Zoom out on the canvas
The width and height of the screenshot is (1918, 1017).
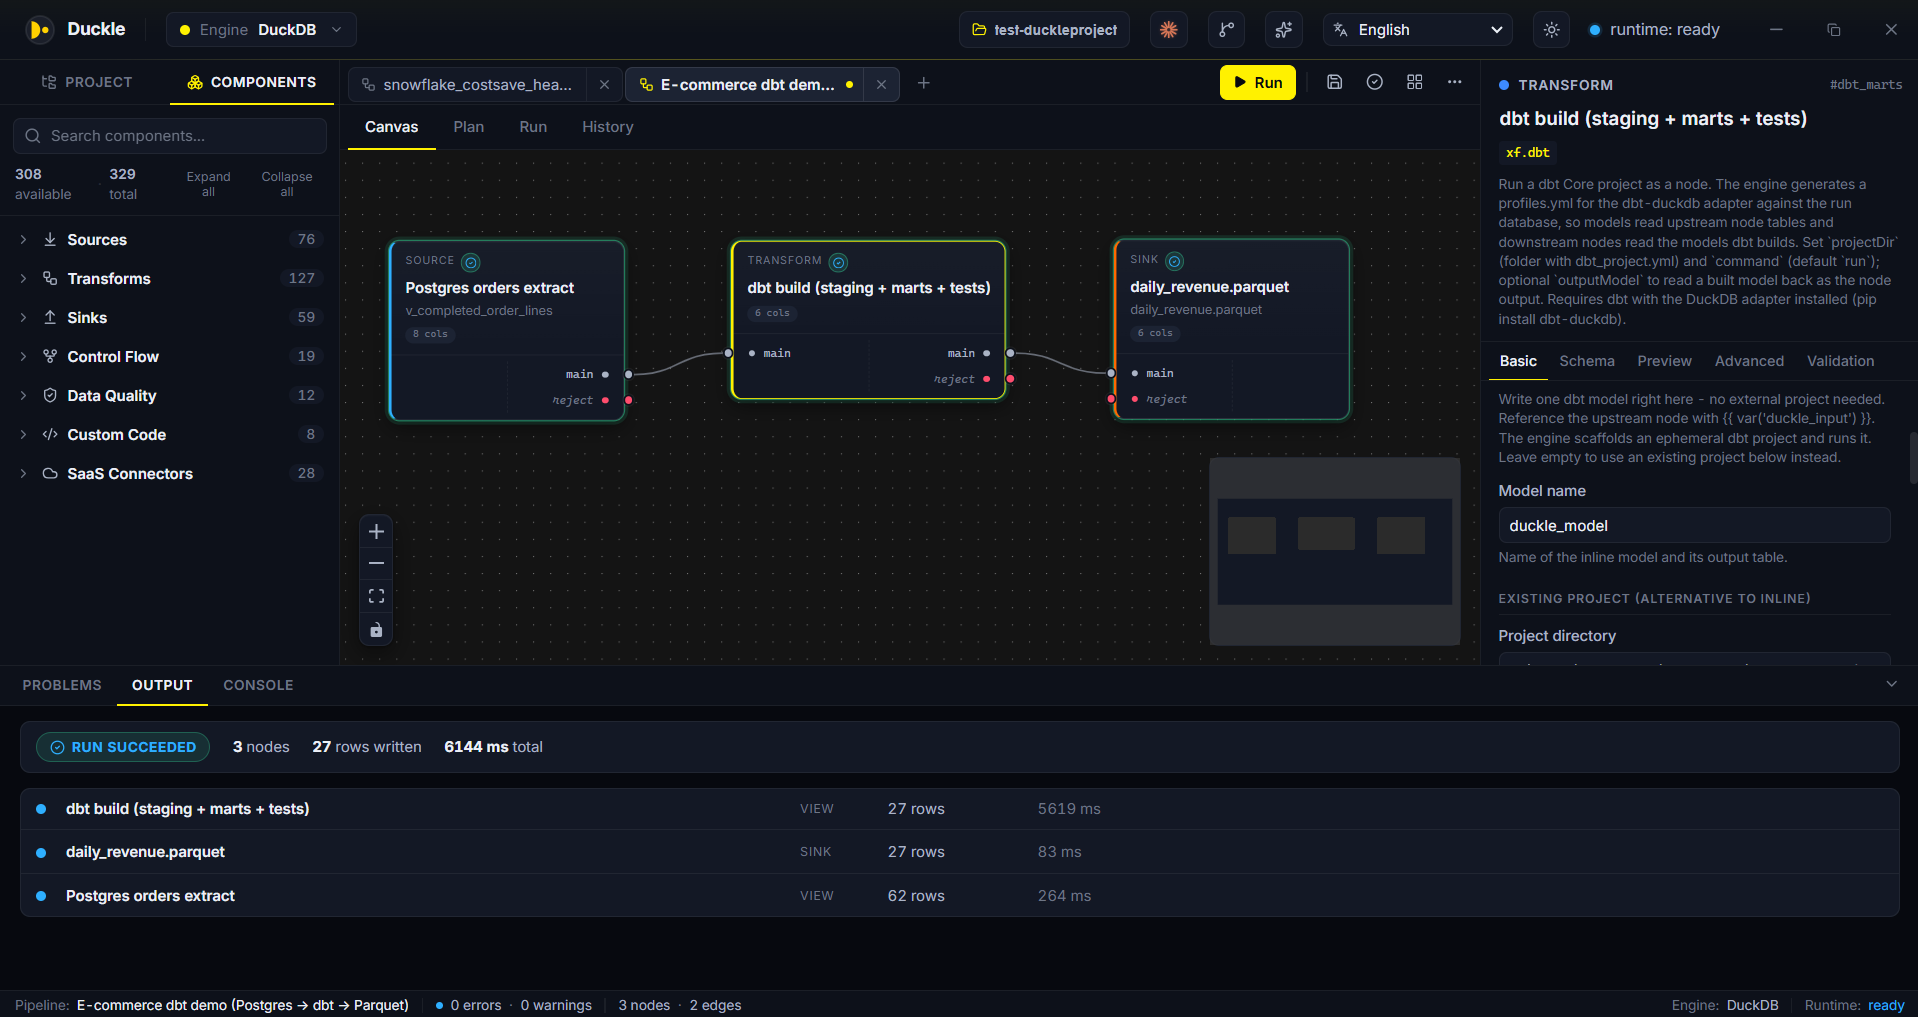click(x=376, y=564)
